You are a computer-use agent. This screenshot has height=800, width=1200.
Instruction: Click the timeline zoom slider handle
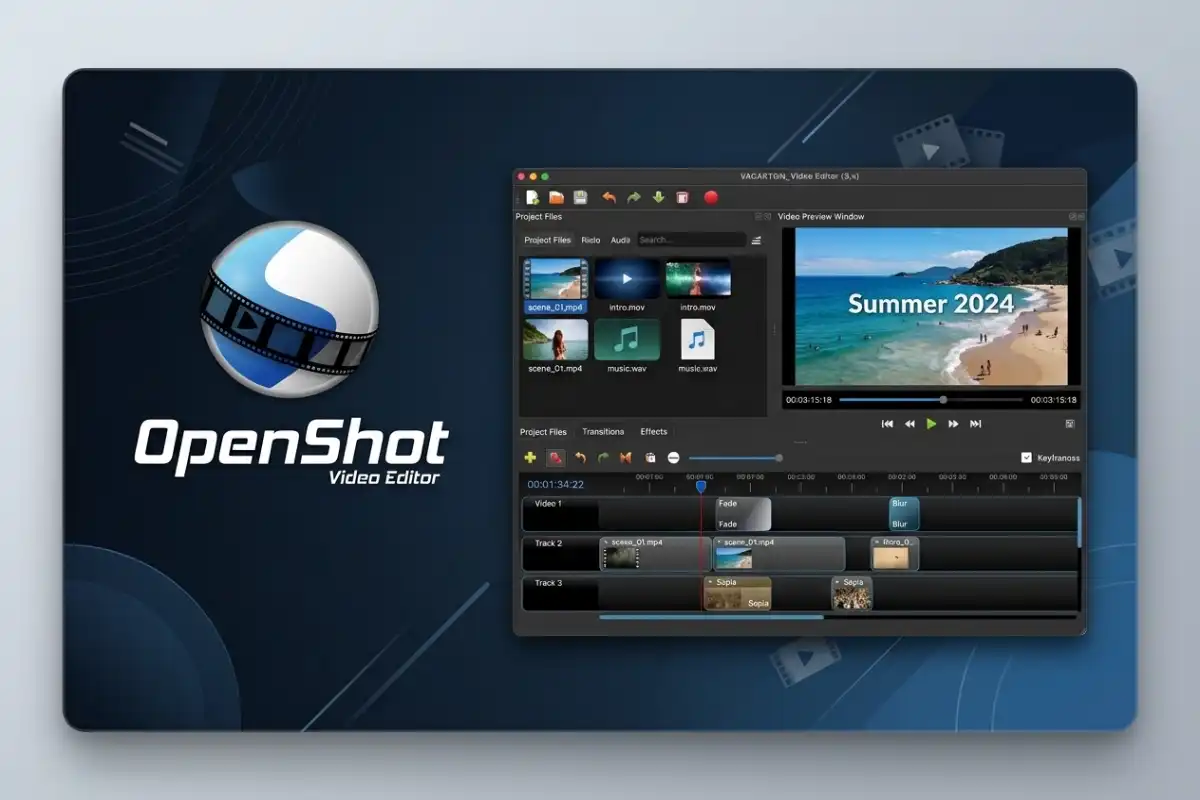(x=779, y=458)
